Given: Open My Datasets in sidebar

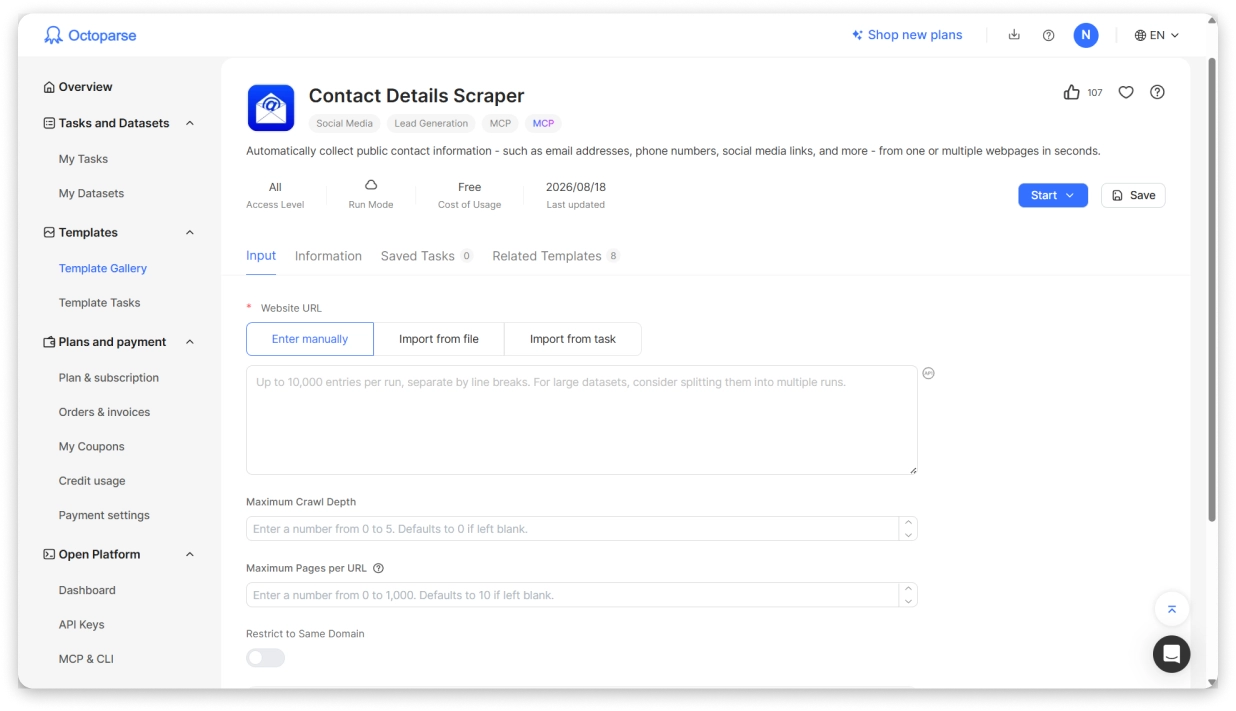Looking at the screenshot, I should tap(91, 193).
